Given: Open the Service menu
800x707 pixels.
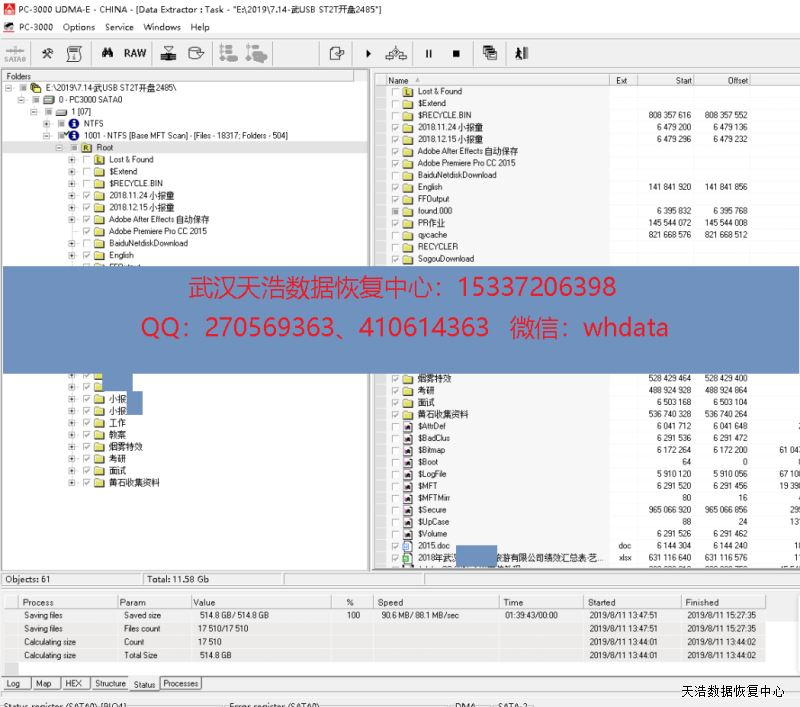Looking at the screenshot, I should pos(119,27).
